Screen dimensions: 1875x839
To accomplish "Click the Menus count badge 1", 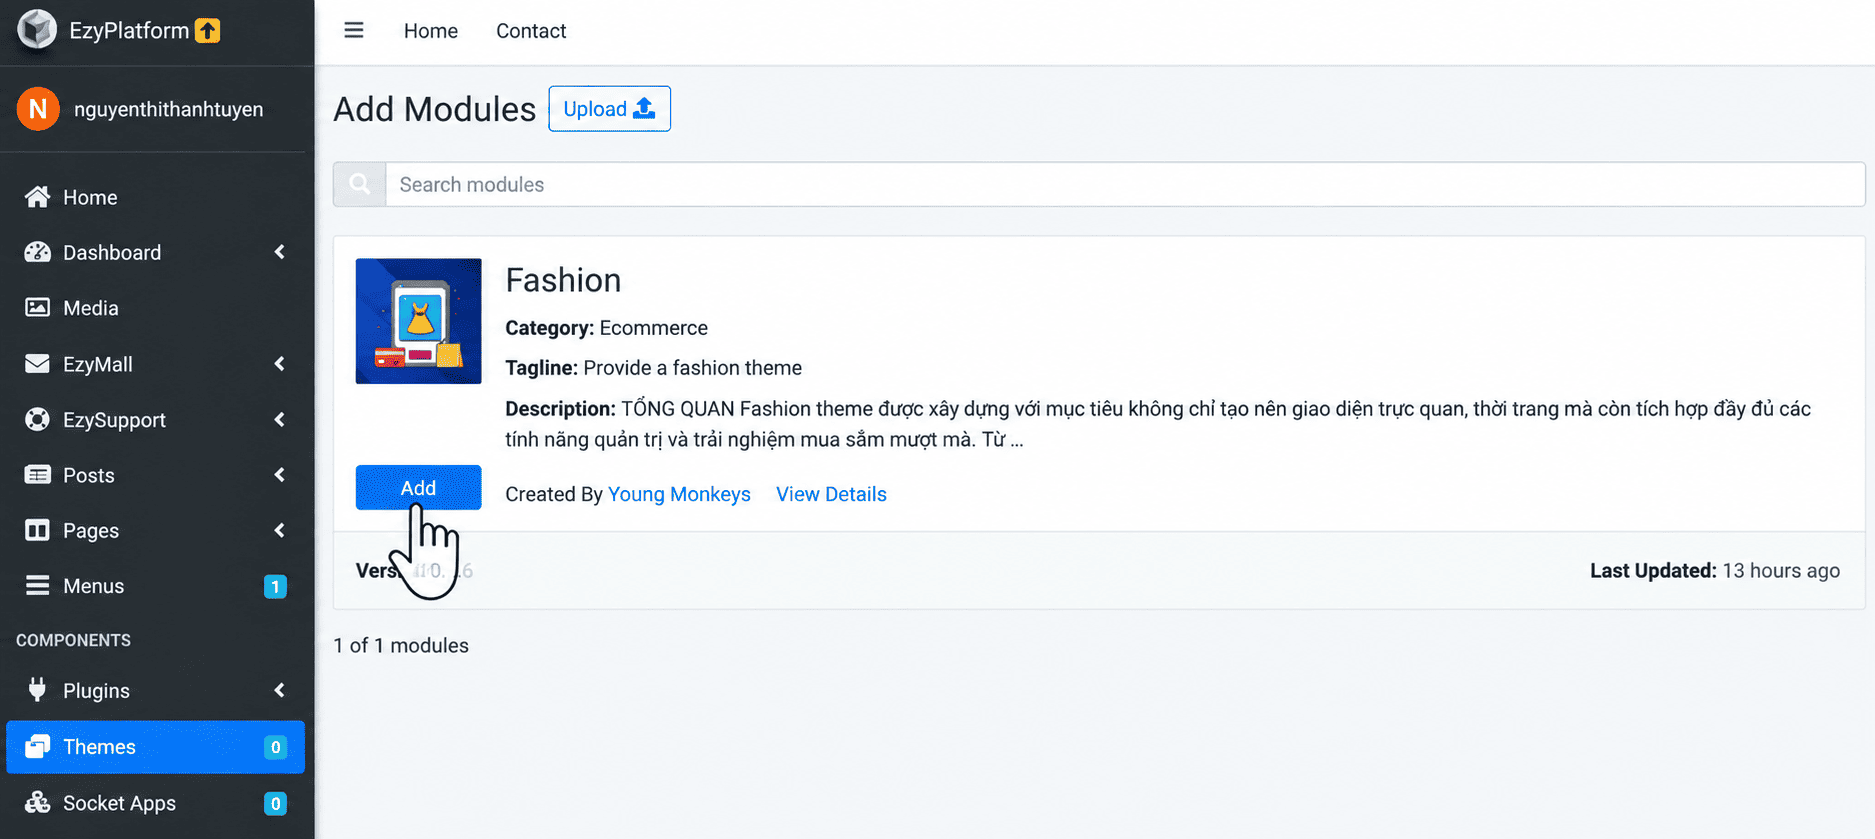I will 275,586.
